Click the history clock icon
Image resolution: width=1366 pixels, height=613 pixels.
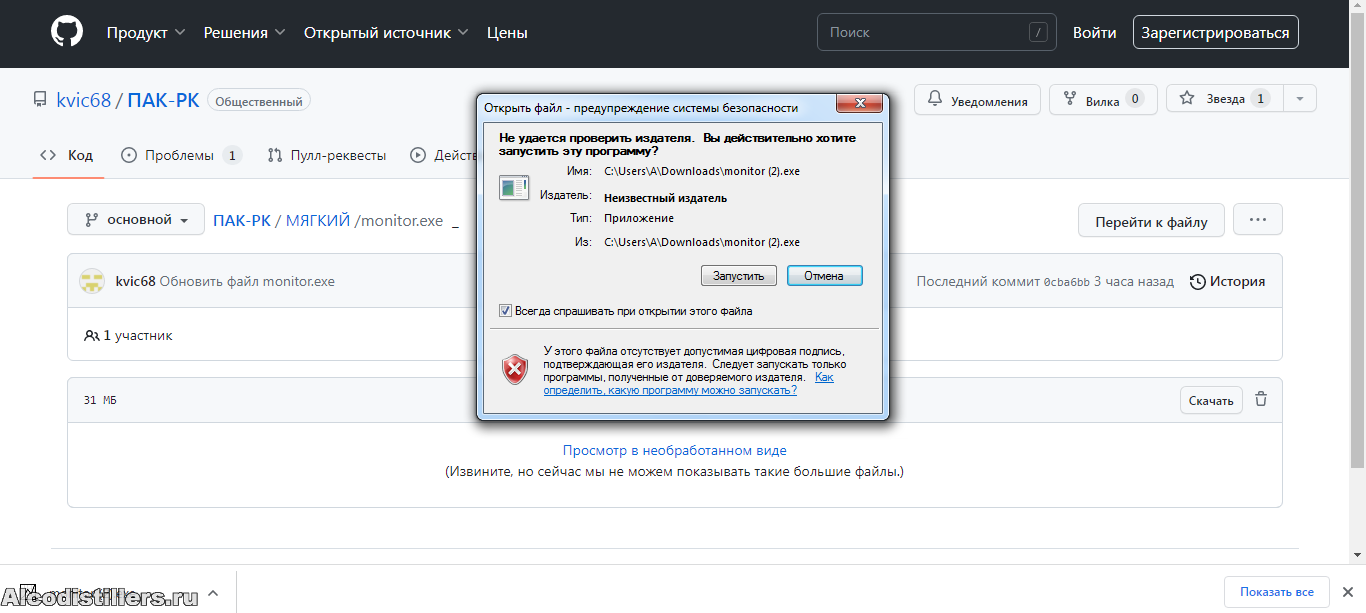(1197, 282)
